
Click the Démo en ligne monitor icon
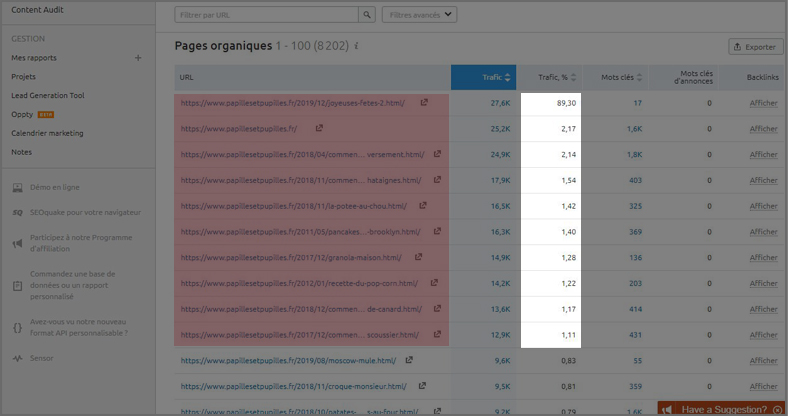[x=18, y=187]
